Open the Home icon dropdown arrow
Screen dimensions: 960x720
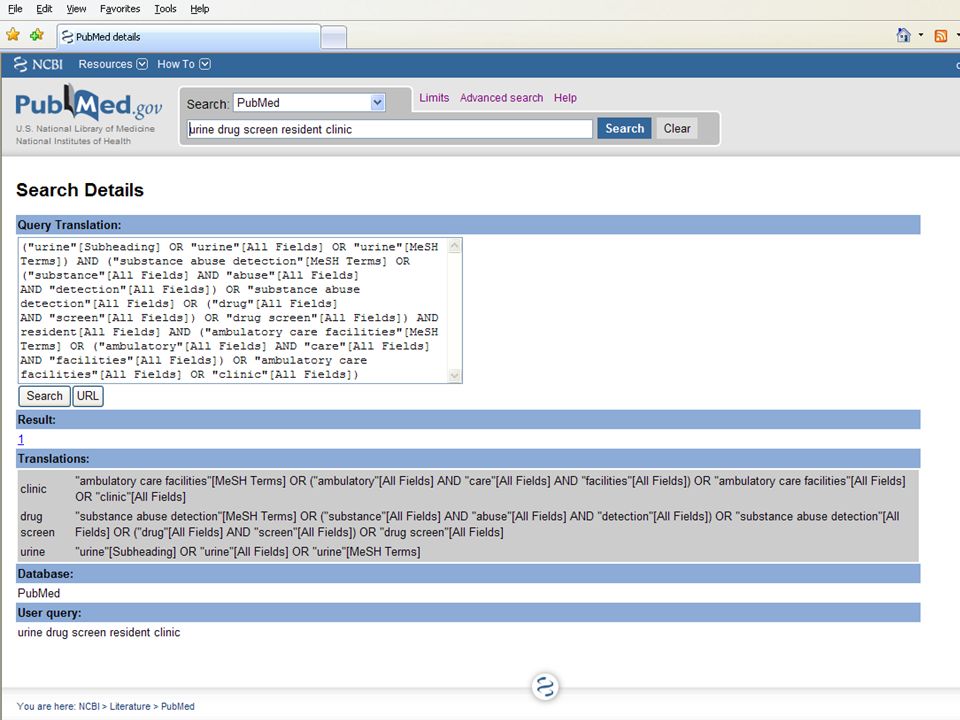click(x=921, y=36)
